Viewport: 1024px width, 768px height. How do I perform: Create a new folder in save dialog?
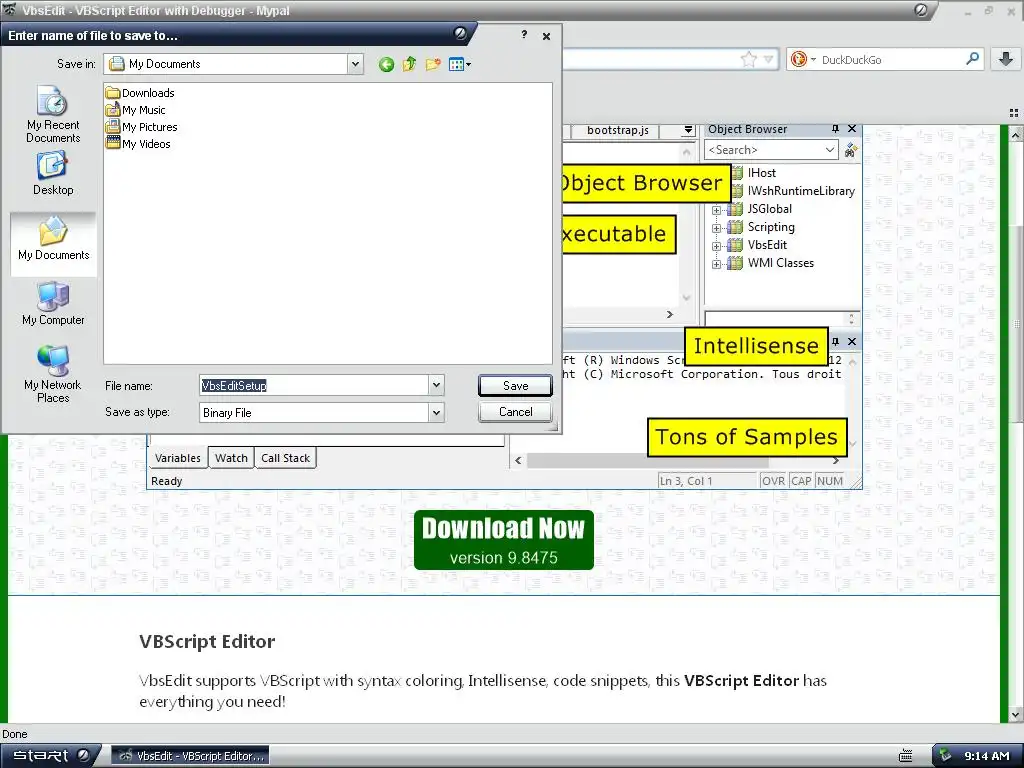[x=432, y=64]
